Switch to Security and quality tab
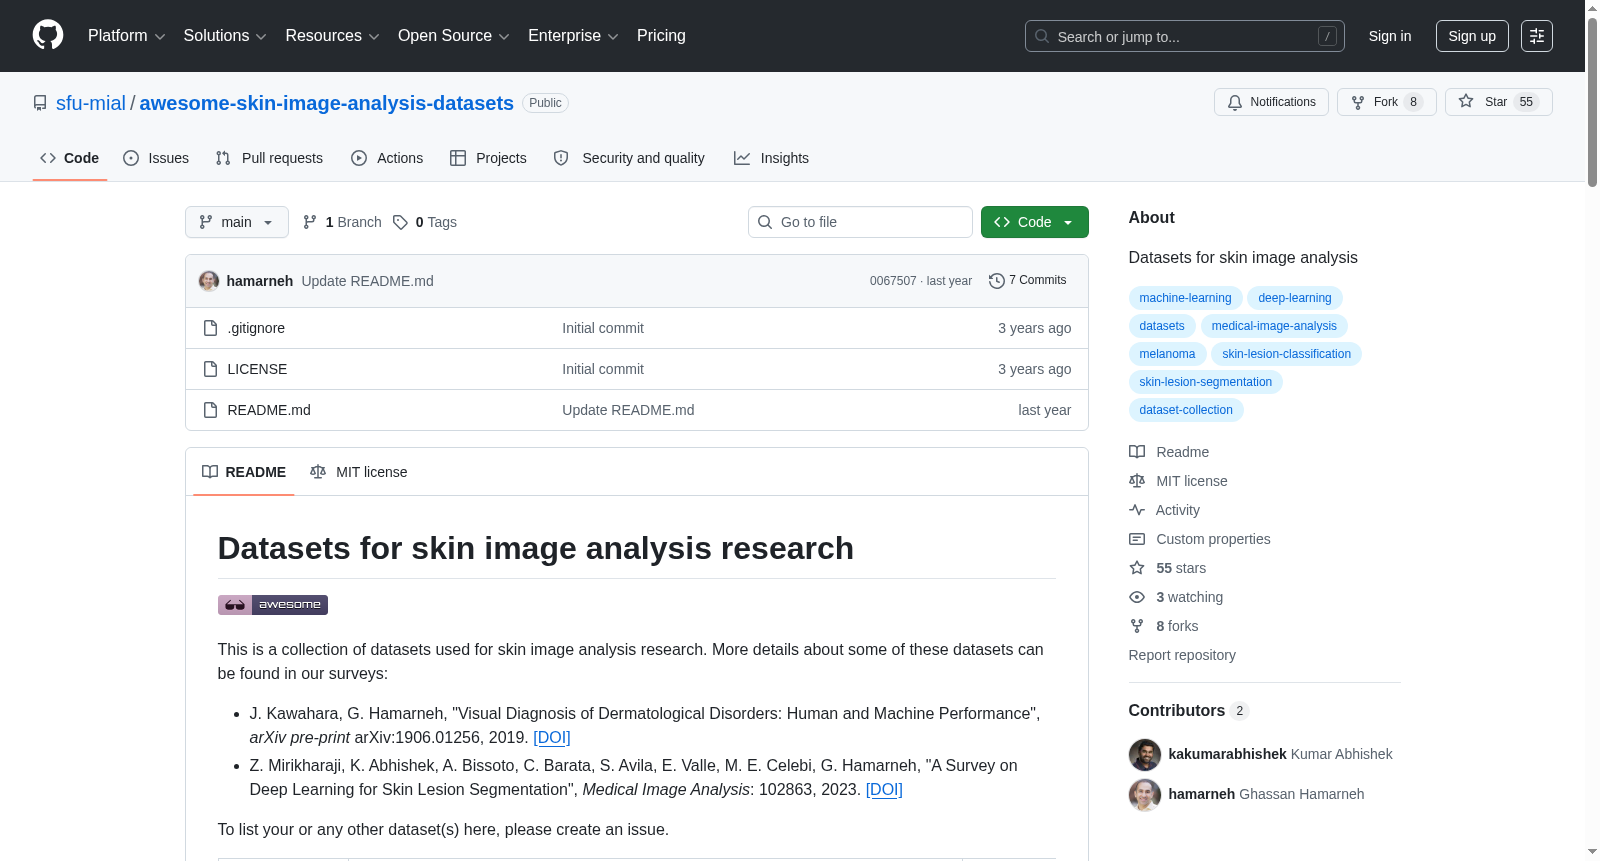Image resolution: width=1600 pixels, height=861 pixels. coord(629,158)
